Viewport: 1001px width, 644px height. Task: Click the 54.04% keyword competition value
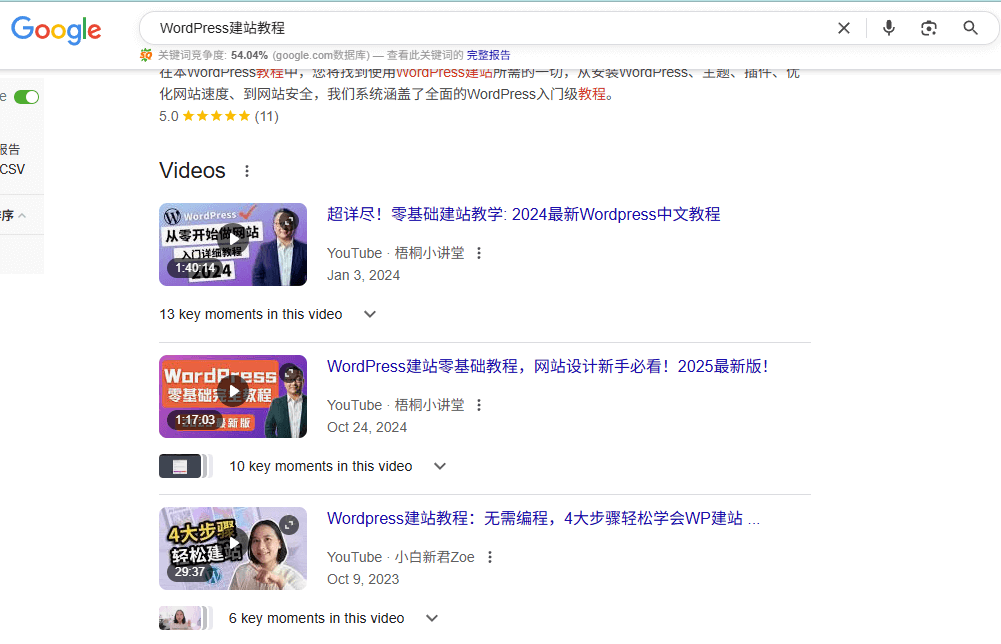coord(249,56)
